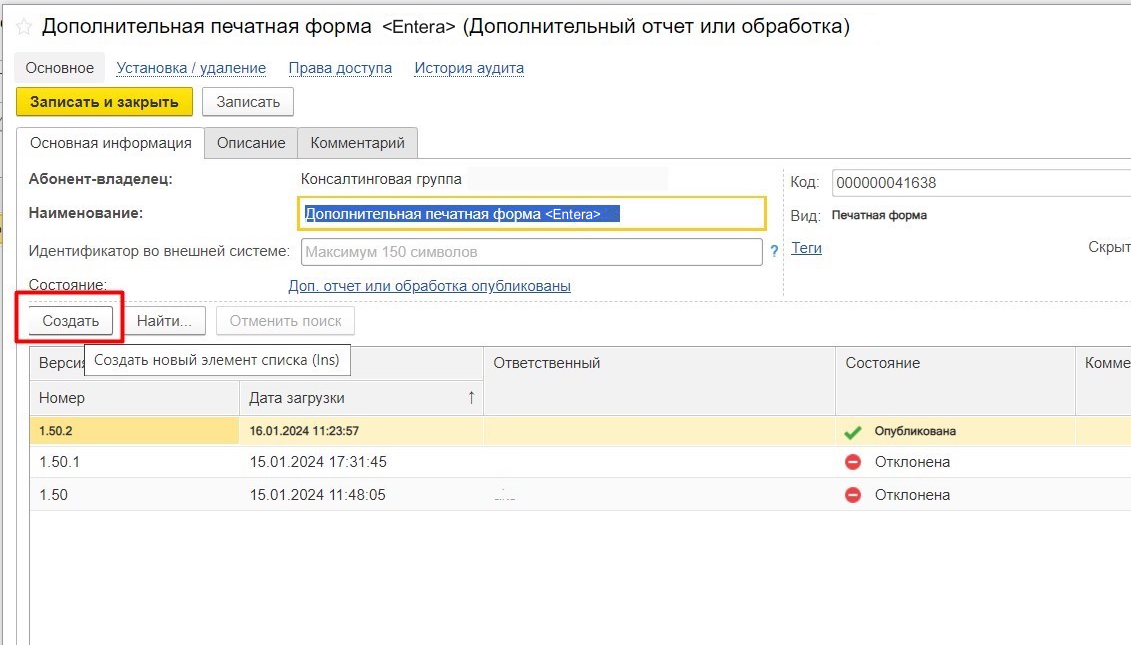Click the Найти... button
The width and height of the screenshot is (1131, 645).
click(164, 321)
